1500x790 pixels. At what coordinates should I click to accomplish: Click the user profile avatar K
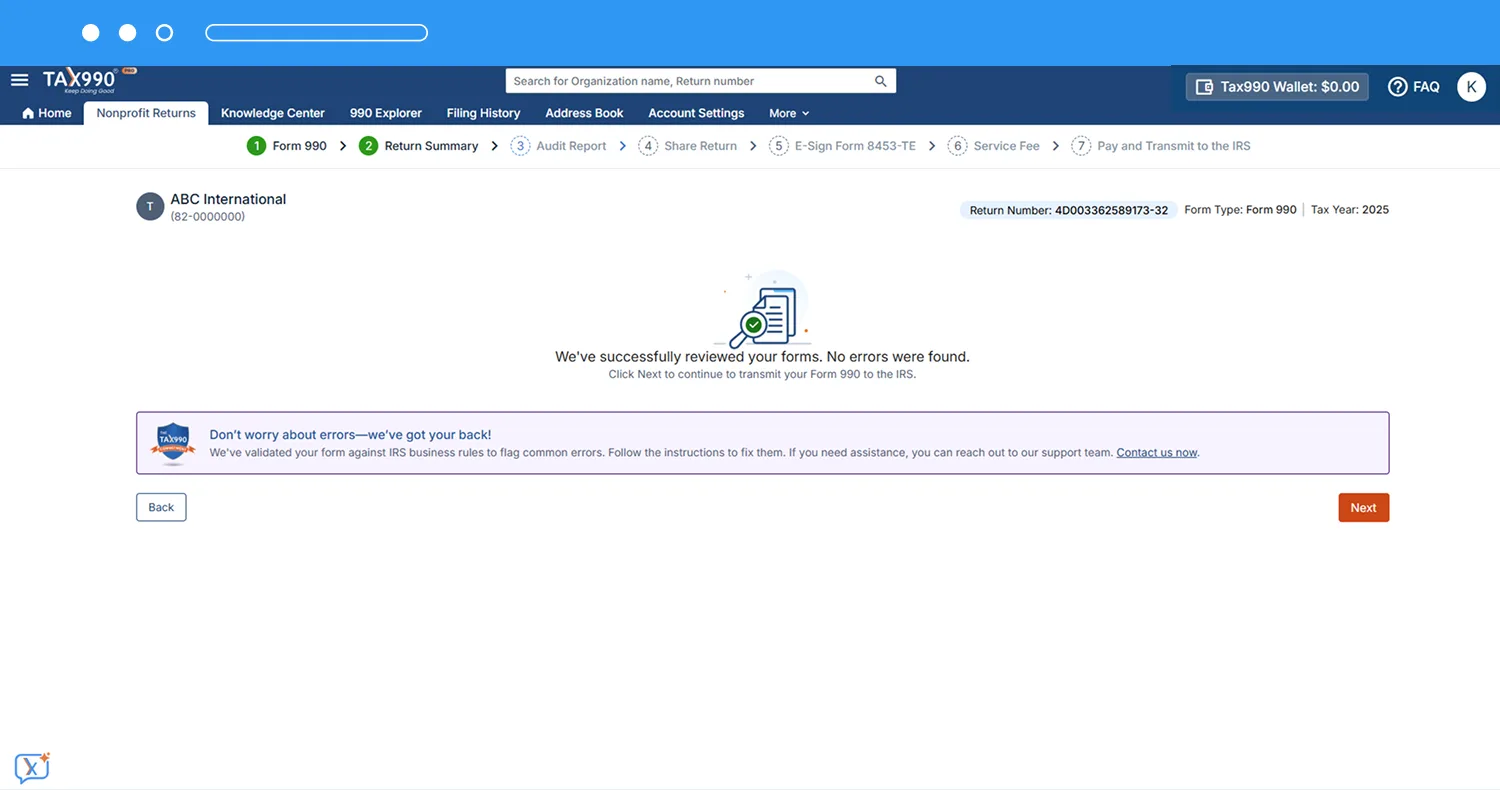pyautogui.click(x=1471, y=87)
